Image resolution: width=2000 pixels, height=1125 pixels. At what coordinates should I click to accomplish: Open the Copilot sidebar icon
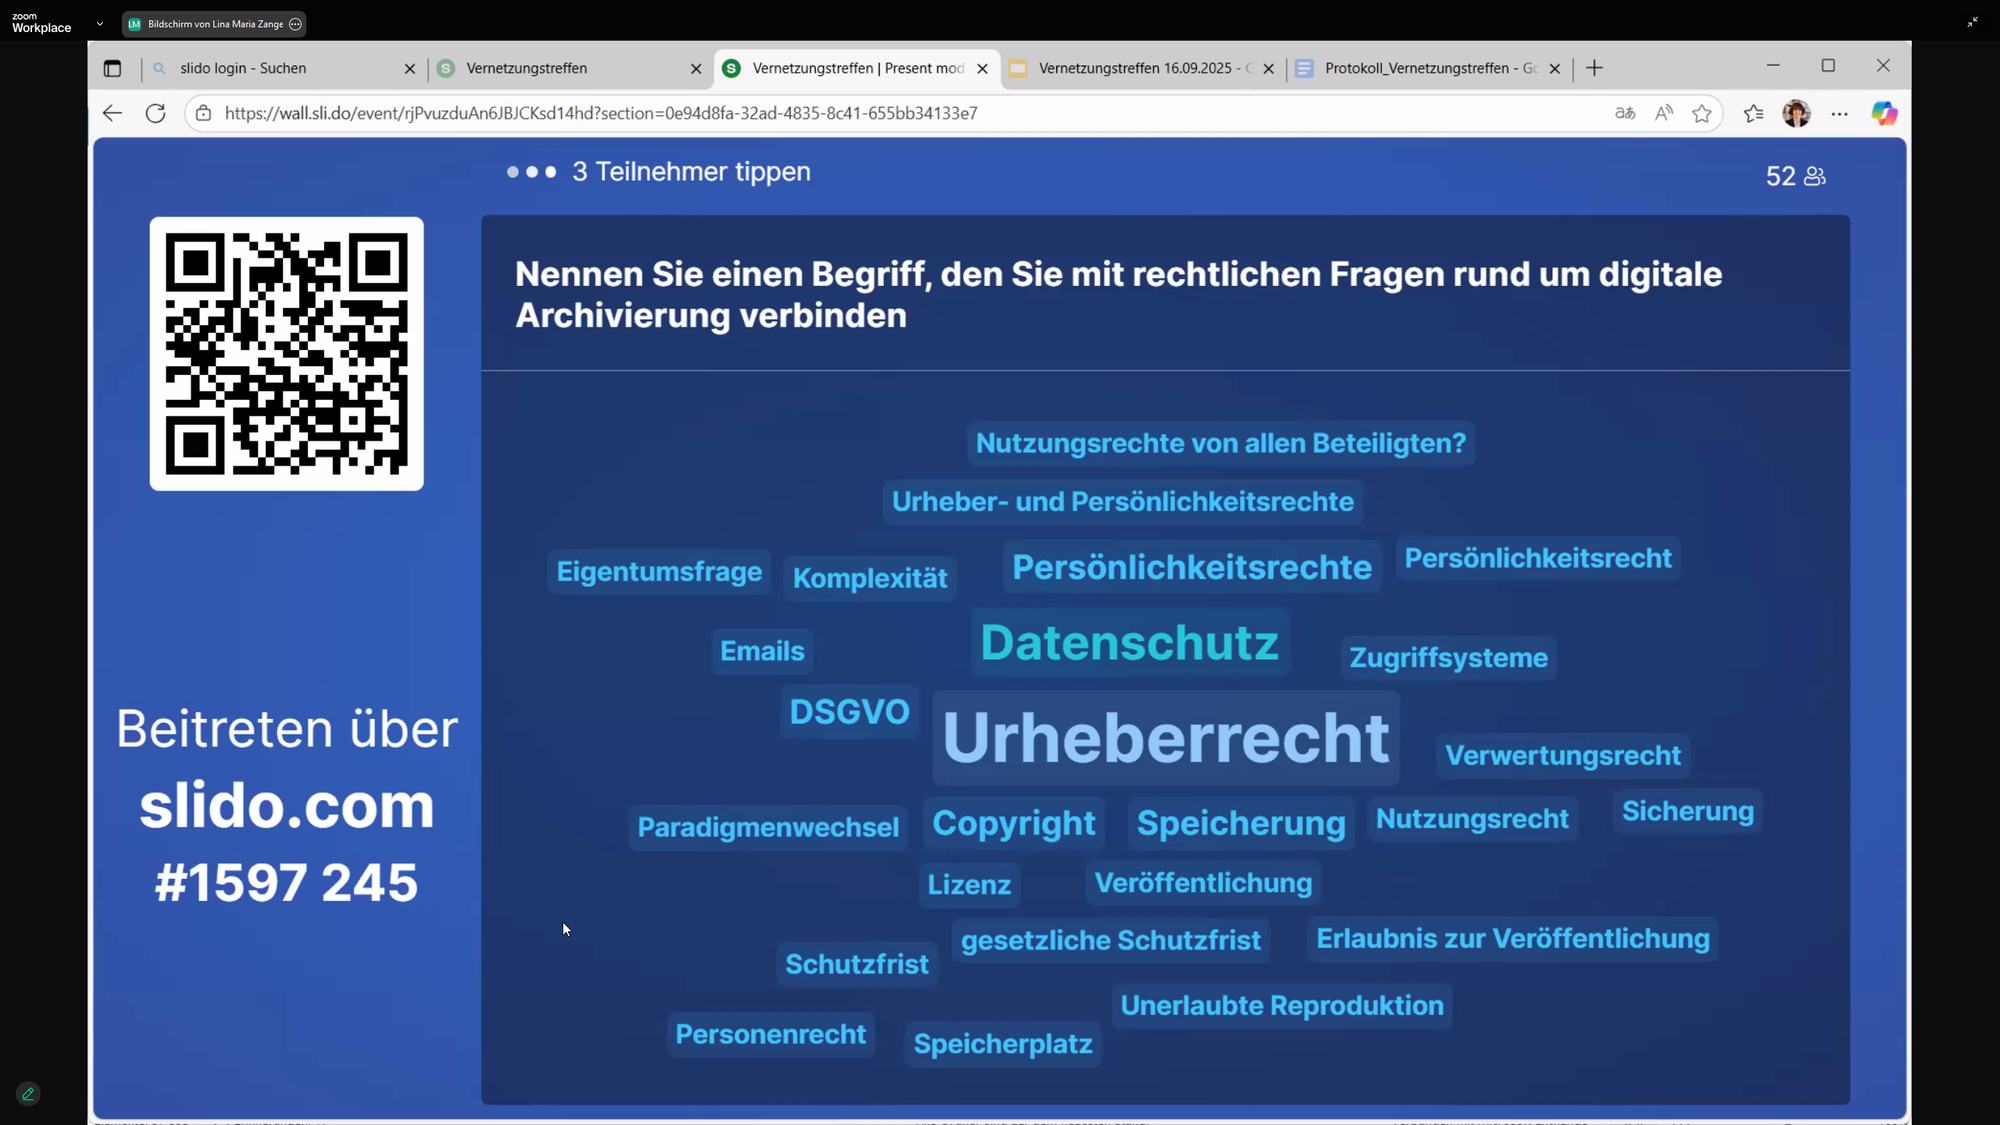pos(1884,113)
